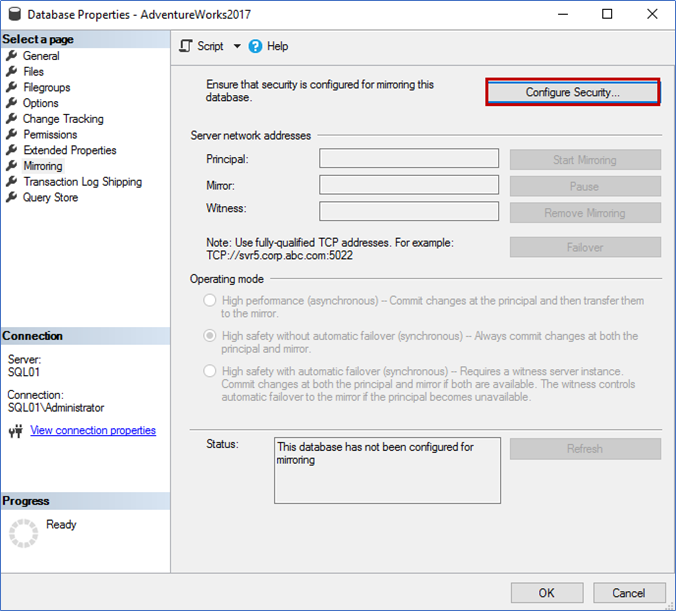This screenshot has width=676, height=611.
Task: Open the Transaction Log Shipping page
Action: 82,182
